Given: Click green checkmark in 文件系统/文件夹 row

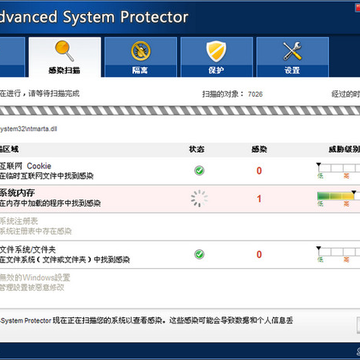Looking at the screenshot, I should [x=199, y=254].
